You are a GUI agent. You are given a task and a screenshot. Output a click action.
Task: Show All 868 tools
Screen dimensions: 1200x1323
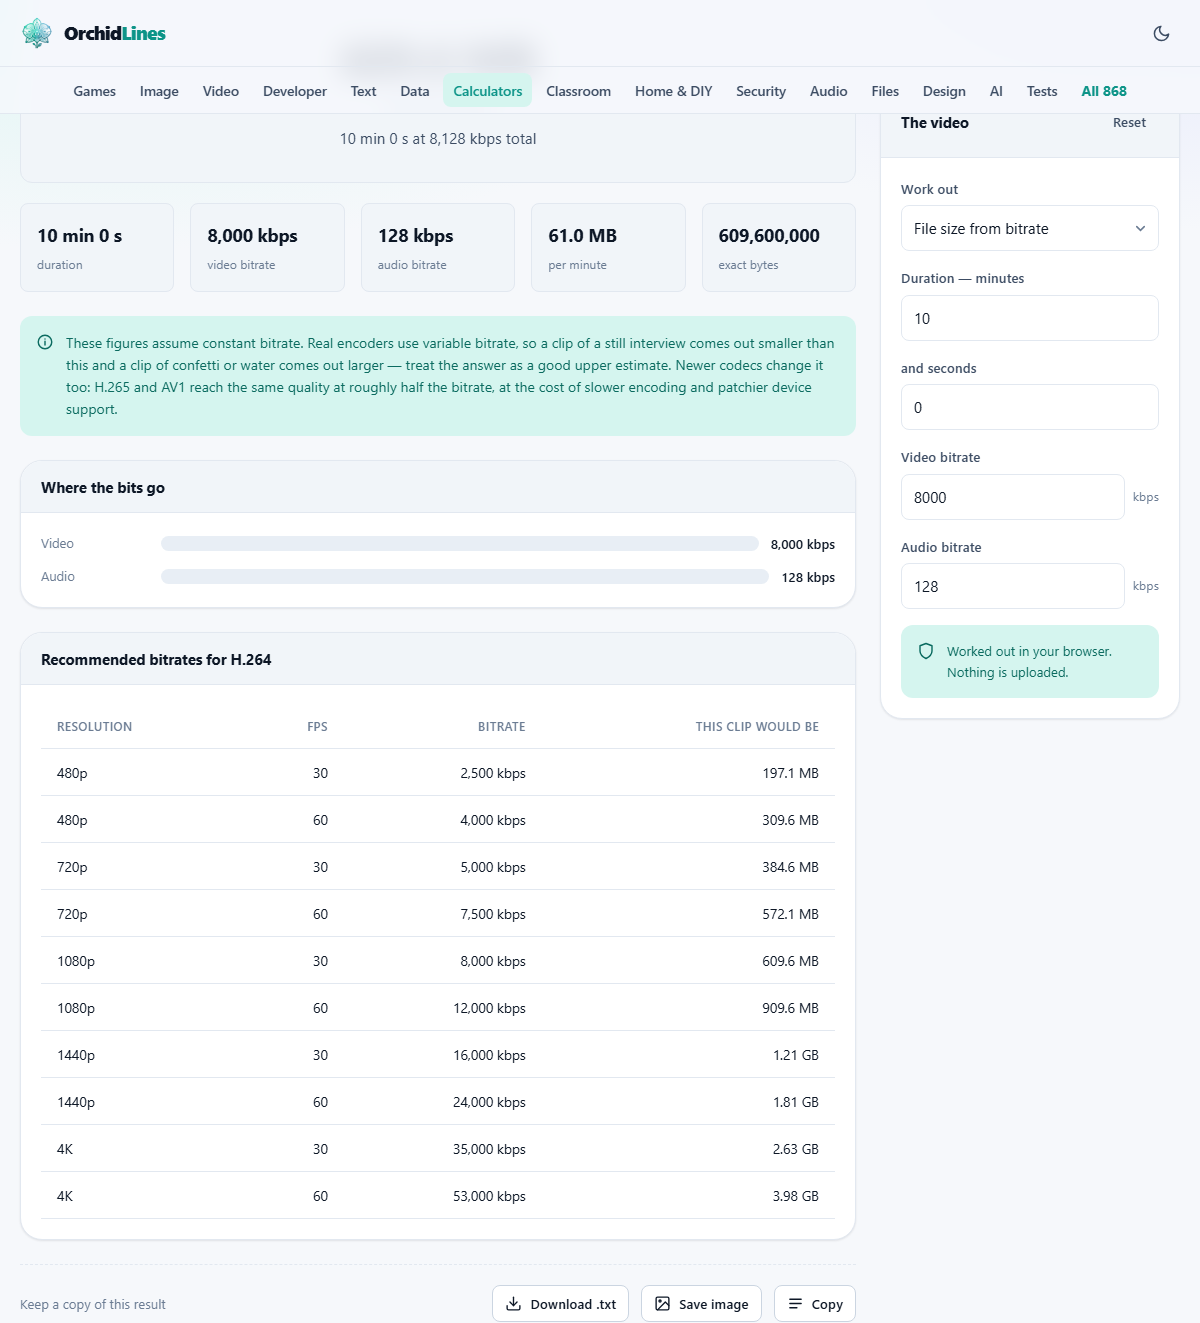click(1104, 91)
